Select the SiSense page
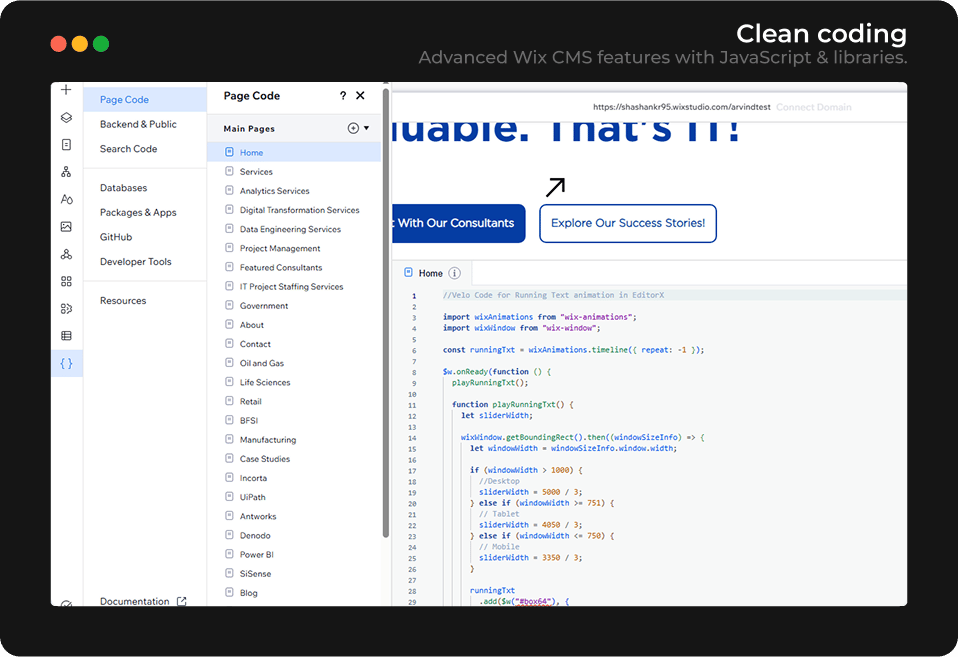The height and width of the screenshot is (657, 958). coord(294,574)
